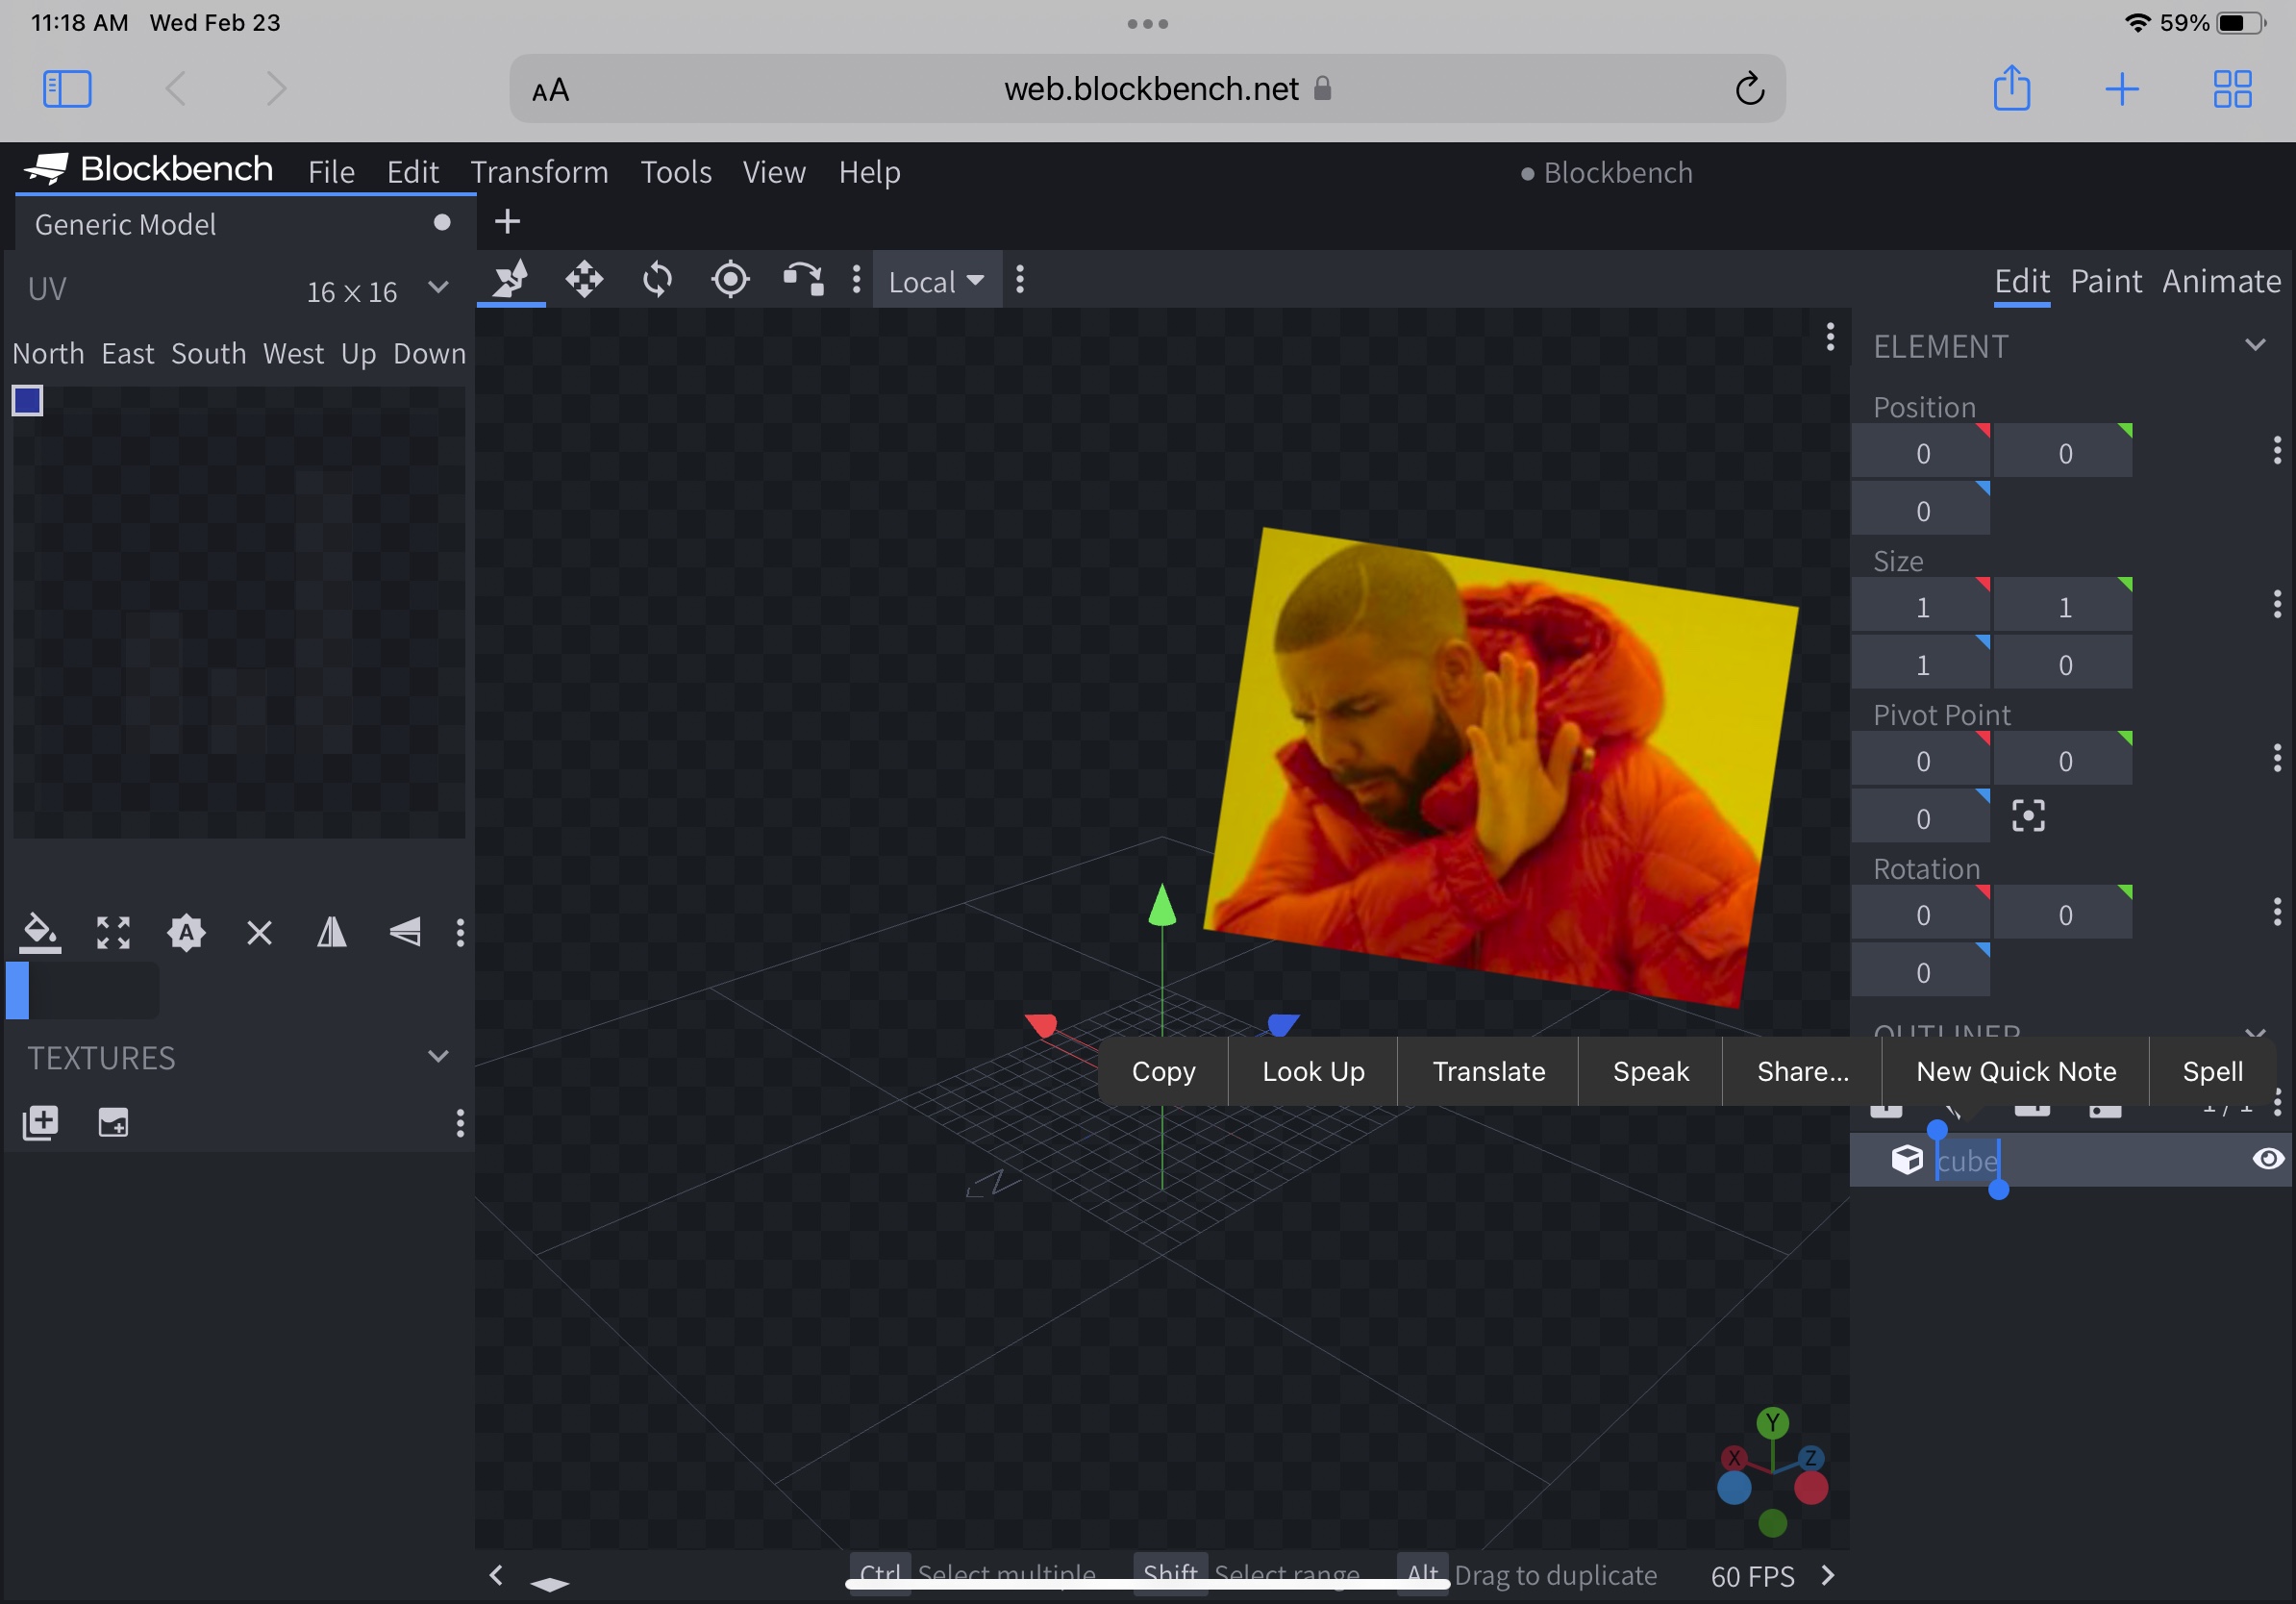
Task: Select the Pivot tool icon
Action: click(730, 280)
